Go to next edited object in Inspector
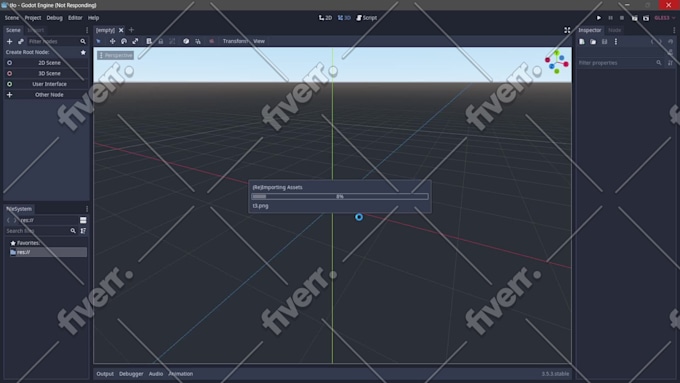The image size is (680, 383). click(x=660, y=42)
